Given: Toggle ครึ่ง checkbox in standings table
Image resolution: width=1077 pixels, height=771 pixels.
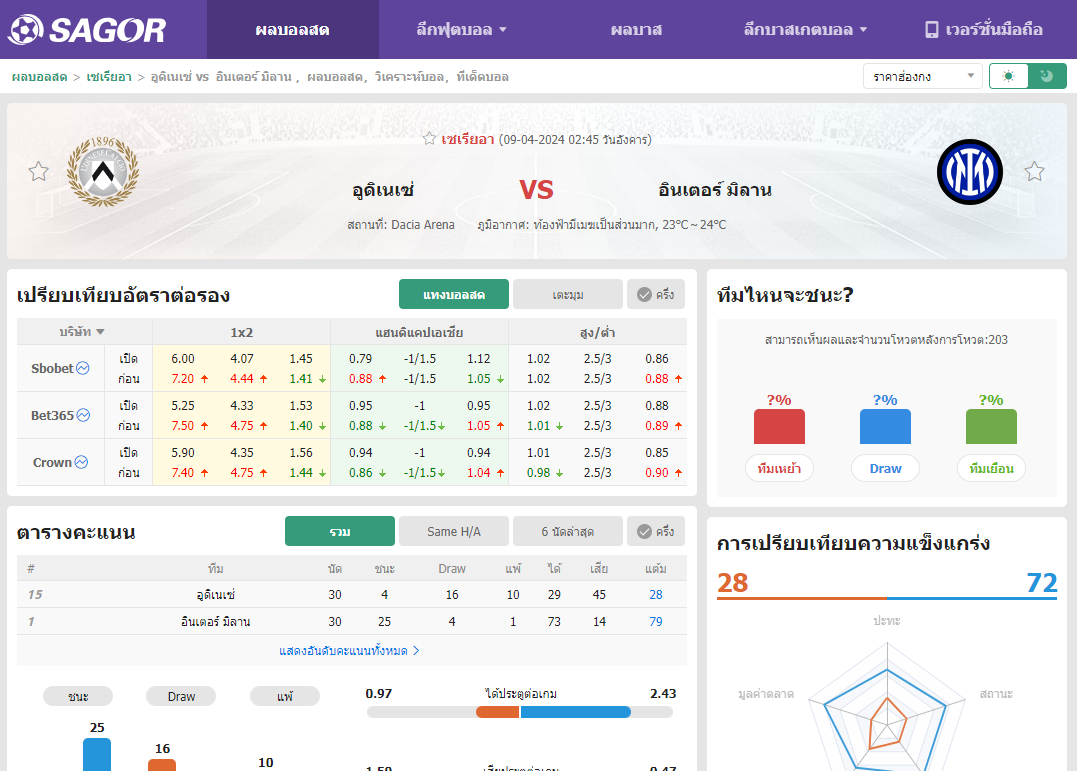Looking at the screenshot, I should (x=656, y=531).
